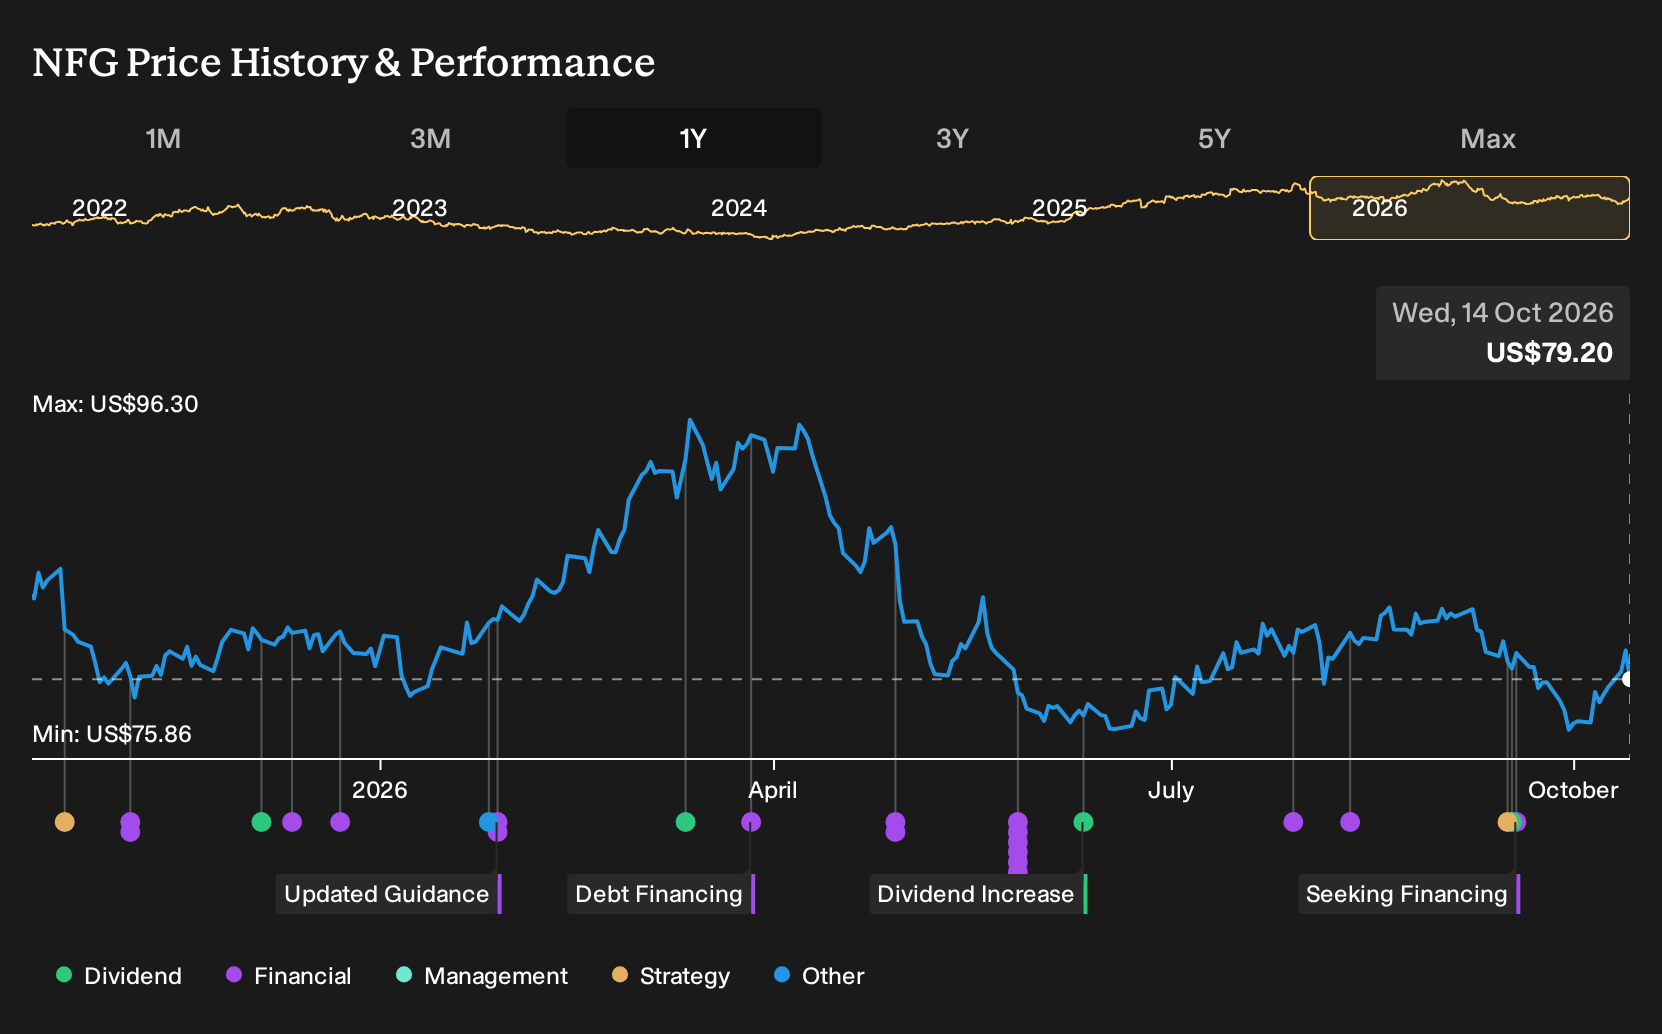Toggle the Other legend filter
Viewport: 1662px width, 1034px height.
(x=819, y=976)
